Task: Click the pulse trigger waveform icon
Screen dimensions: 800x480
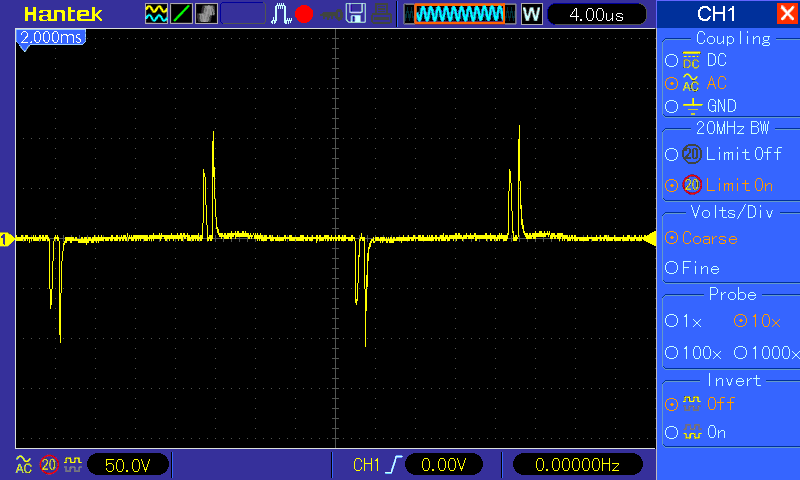Action: tap(281, 14)
